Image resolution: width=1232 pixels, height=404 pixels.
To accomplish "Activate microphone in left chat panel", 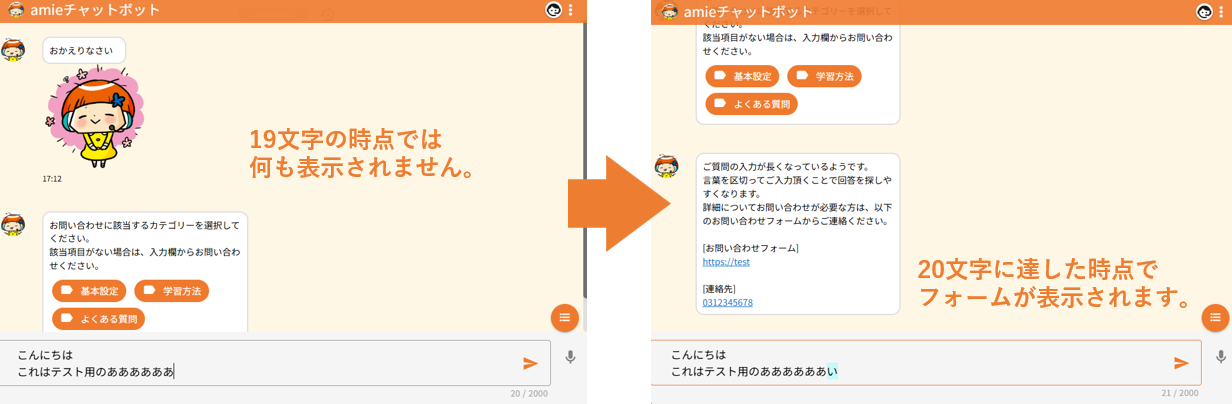I will pos(570,357).
